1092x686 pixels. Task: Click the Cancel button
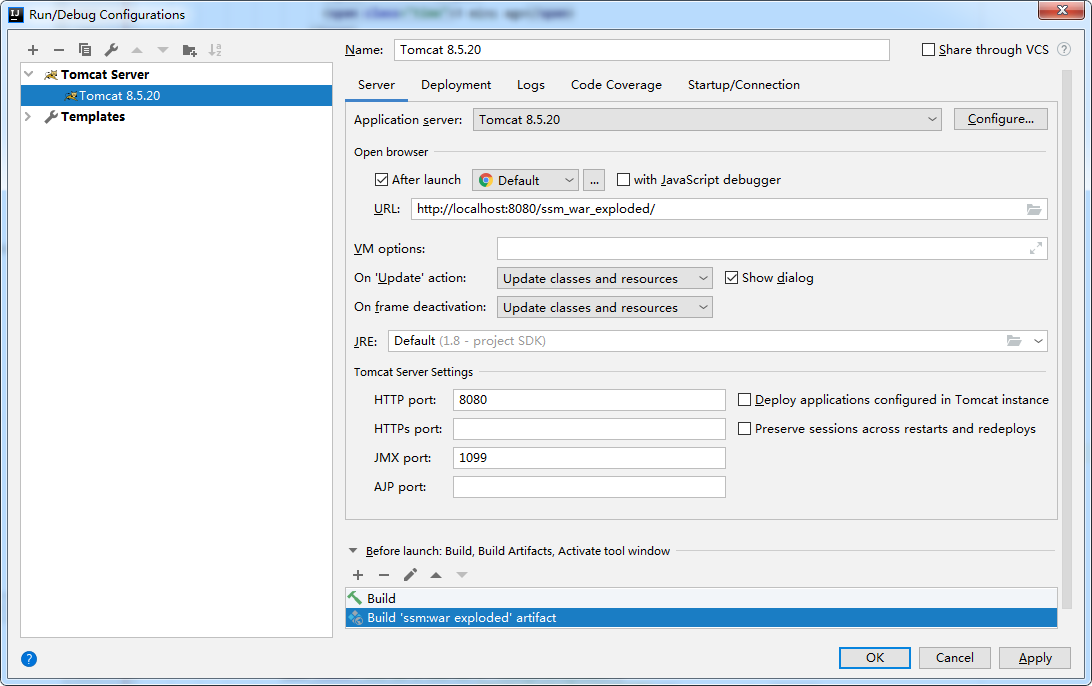pos(955,658)
